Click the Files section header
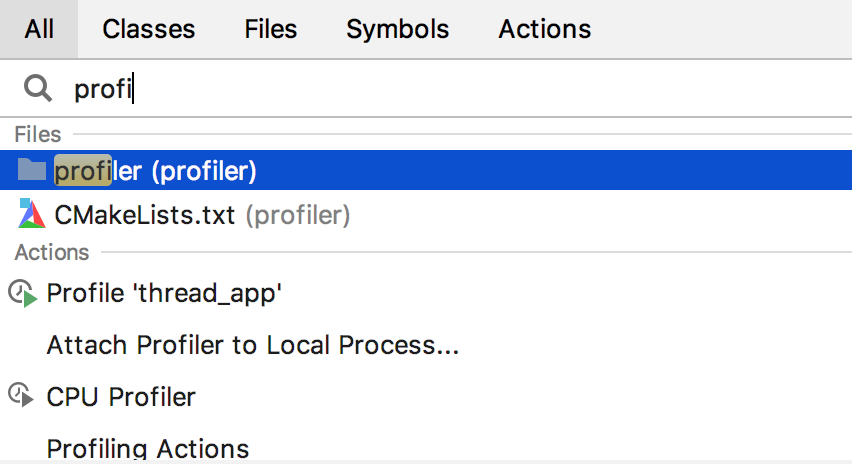Screen dimensions: 852x464 click(x=38, y=134)
